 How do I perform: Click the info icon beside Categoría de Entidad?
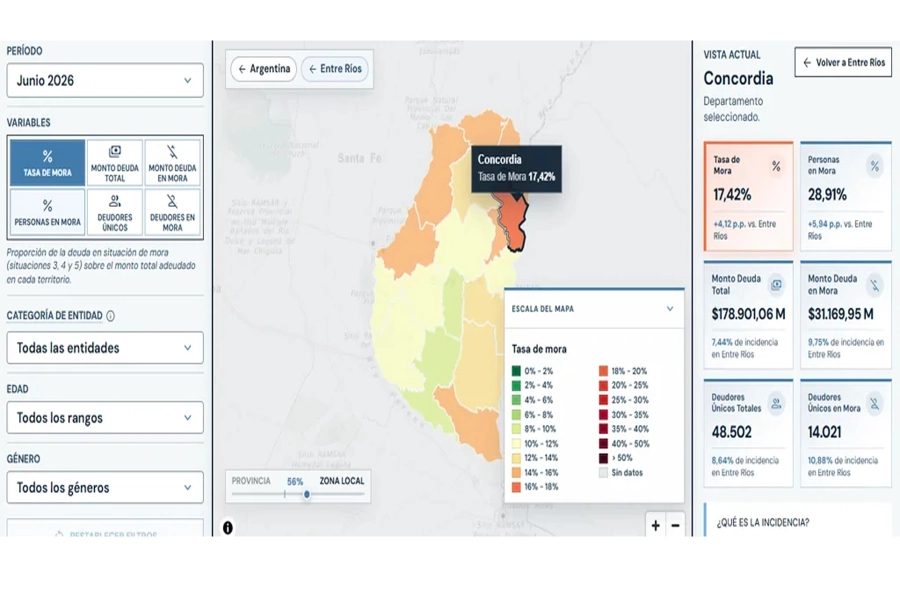[111, 316]
